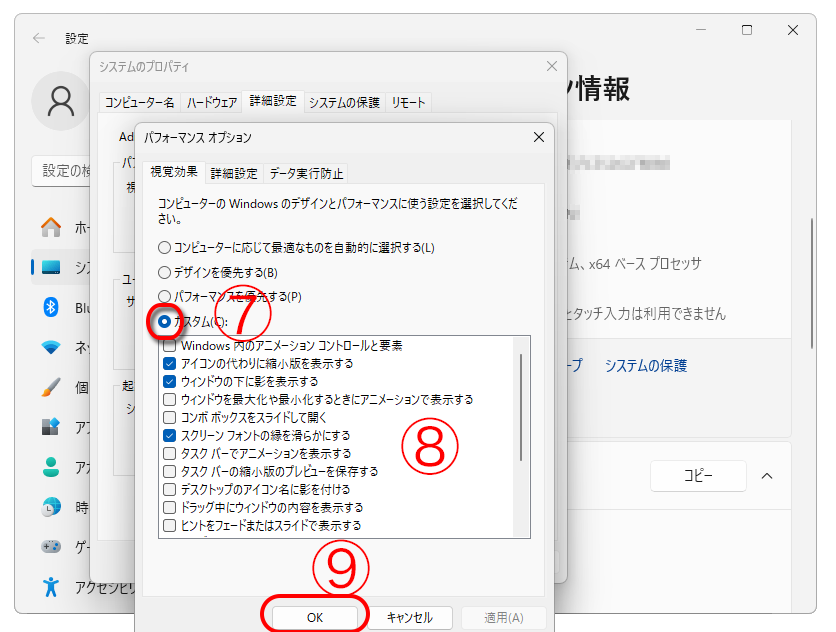Open the Network Wi-Fi icon in sidebar
This screenshot has height=632, width=836.
pyautogui.click(x=50, y=347)
